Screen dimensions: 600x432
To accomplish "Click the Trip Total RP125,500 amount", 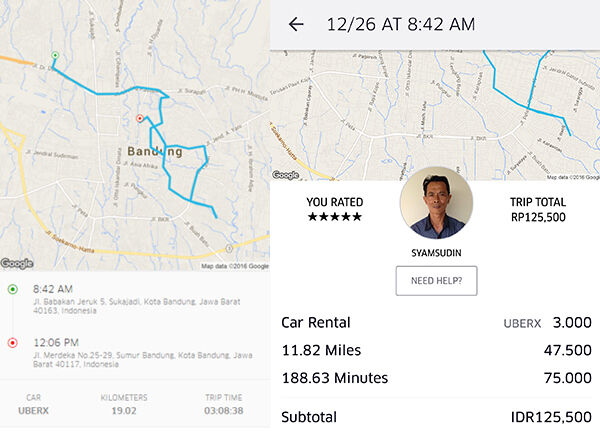I will pos(539,216).
